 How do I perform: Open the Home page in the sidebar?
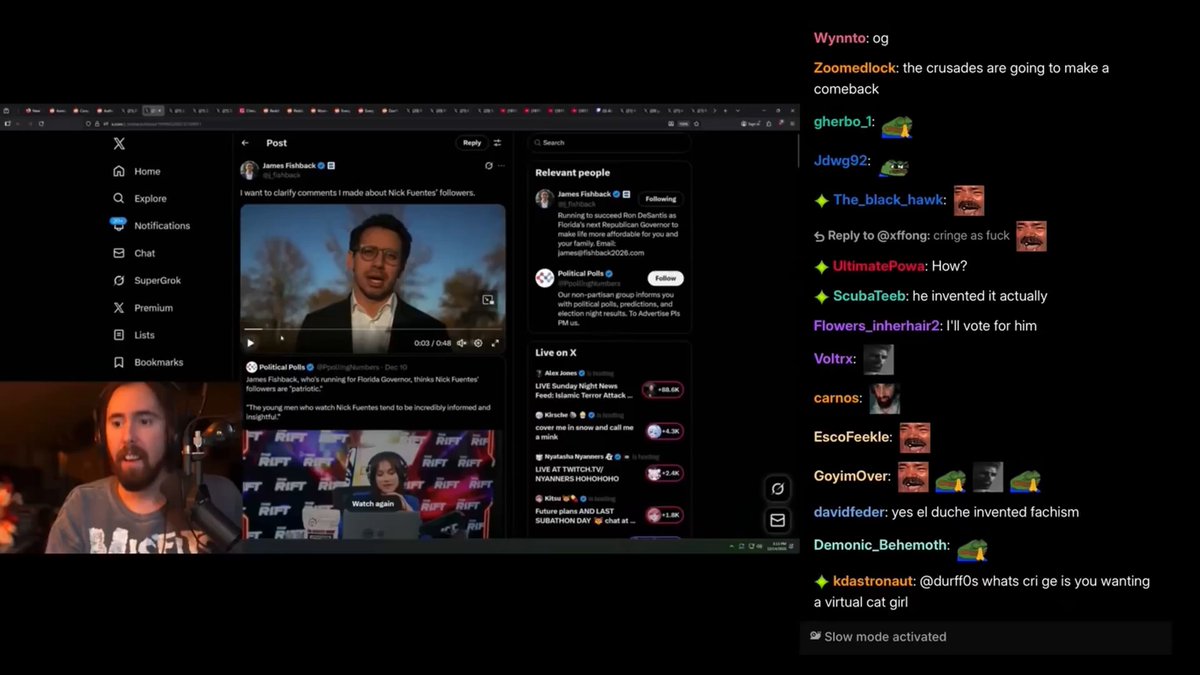137,171
